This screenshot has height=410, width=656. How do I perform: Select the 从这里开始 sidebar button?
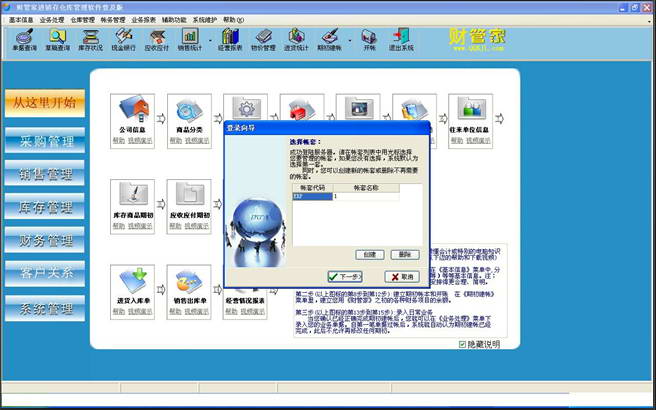(x=45, y=103)
